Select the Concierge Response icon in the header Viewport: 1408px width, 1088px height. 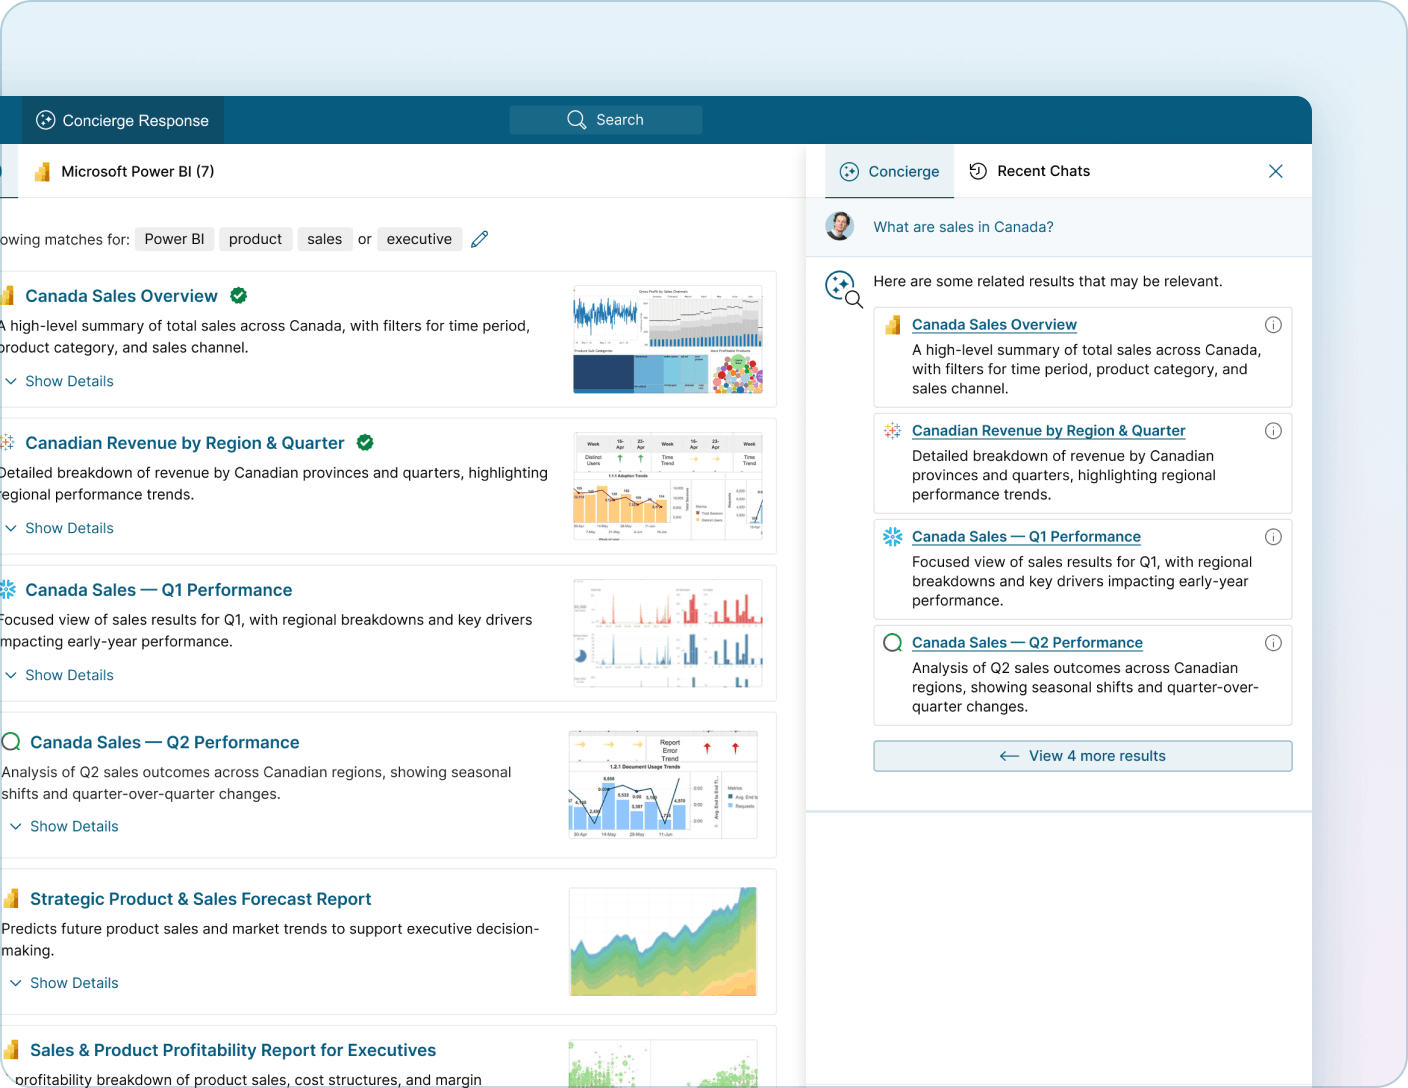coord(44,120)
